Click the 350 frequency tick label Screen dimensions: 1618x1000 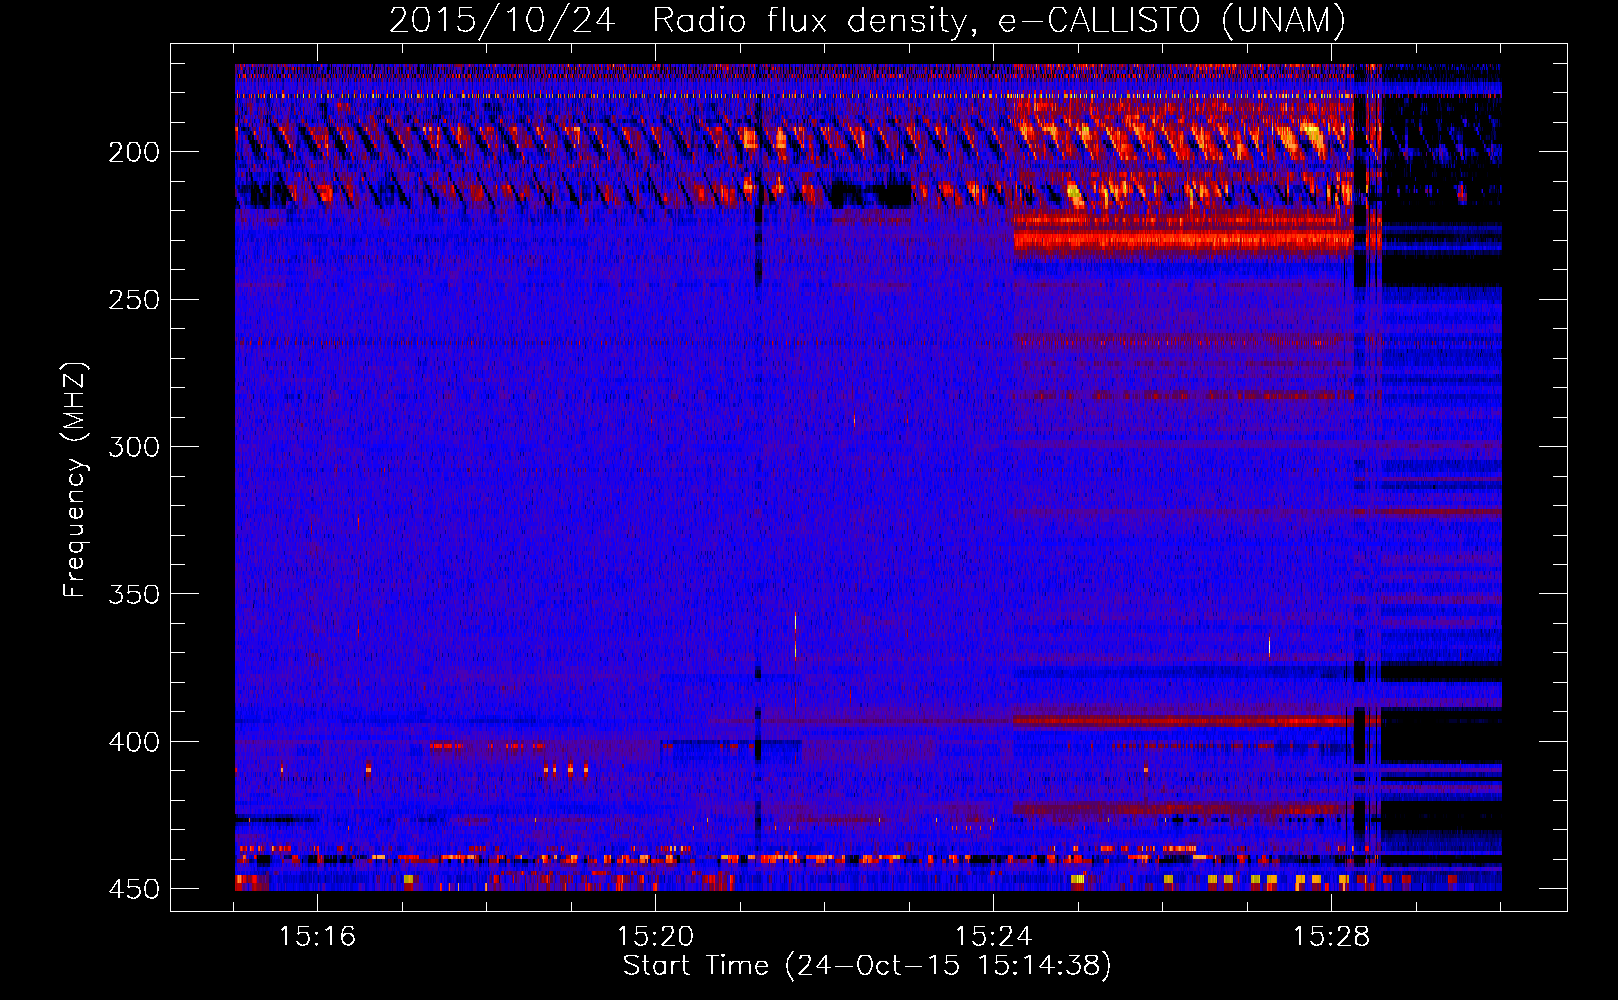[x=134, y=594]
